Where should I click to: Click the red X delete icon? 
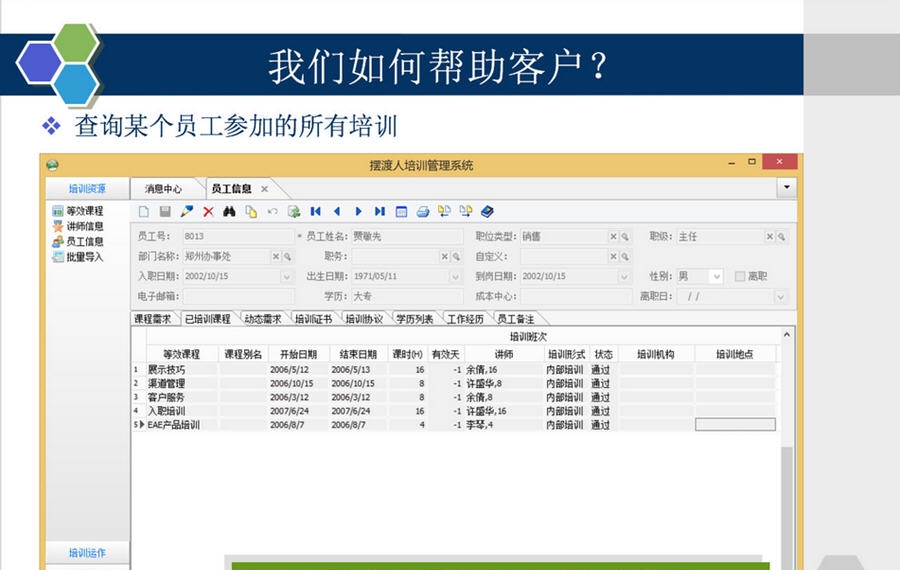(208, 212)
